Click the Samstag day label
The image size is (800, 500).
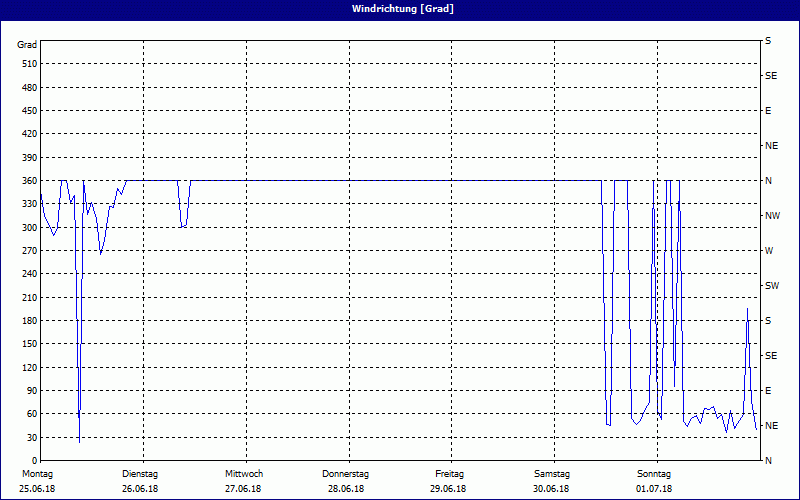(552, 474)
